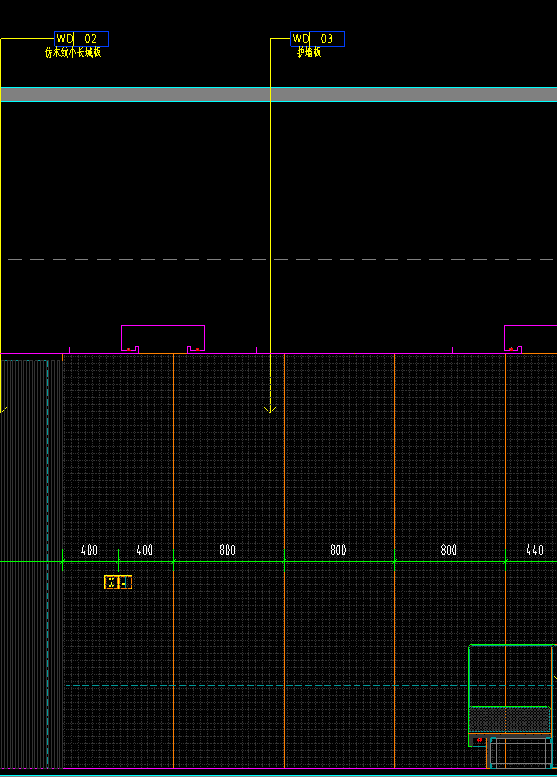Select the WD 02 material tag
Image resolution: width=557 pixels, height=777 pixels.
[81, 39]
